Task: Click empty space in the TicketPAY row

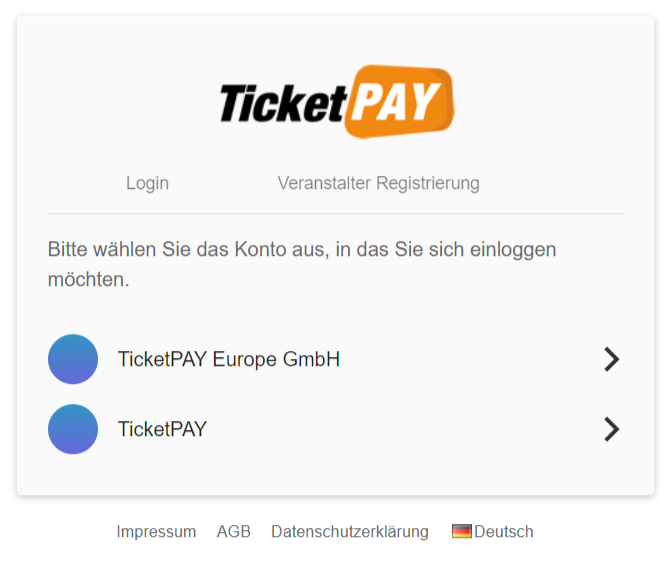Action: (x=407, y=429)
